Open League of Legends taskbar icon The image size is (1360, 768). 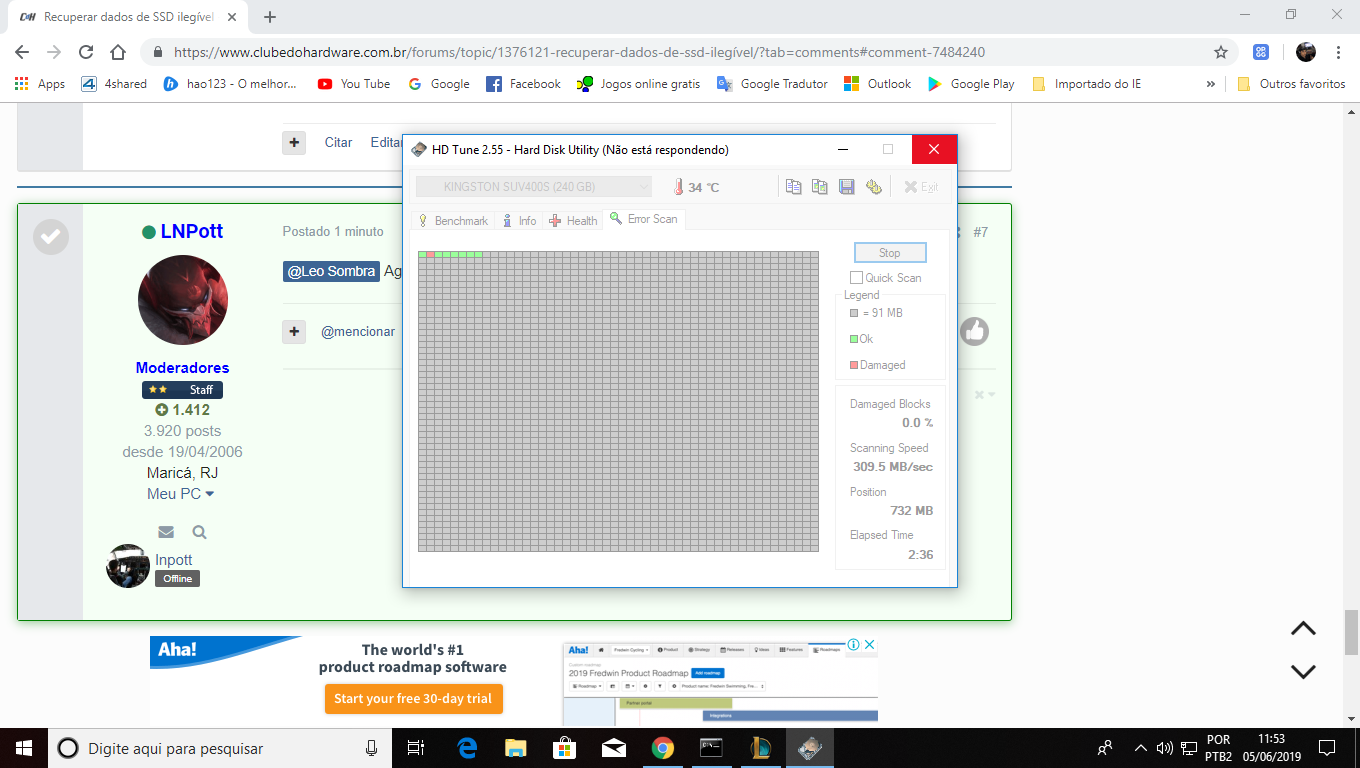(760, 747)
